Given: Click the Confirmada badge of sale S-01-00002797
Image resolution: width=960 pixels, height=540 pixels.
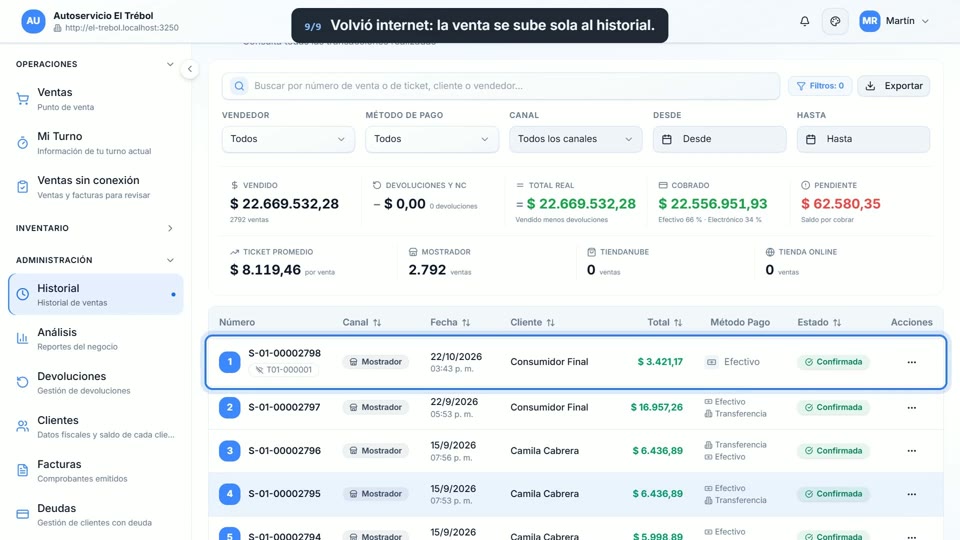Looking at the screenshot, I should pyautogui.click(x=833, y=407).
